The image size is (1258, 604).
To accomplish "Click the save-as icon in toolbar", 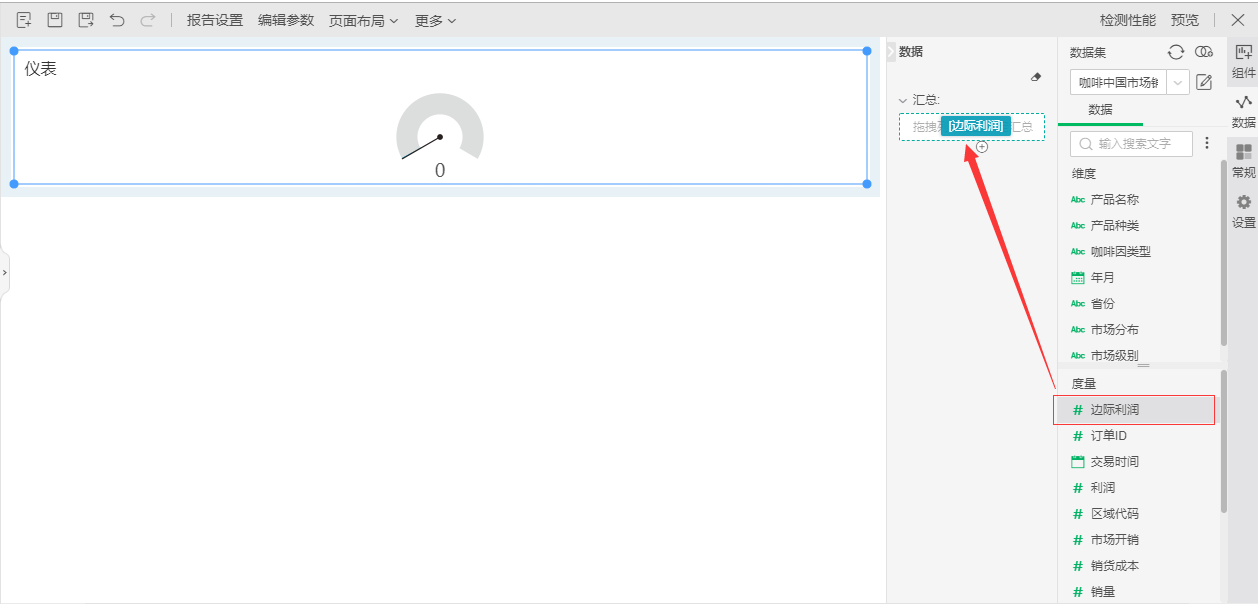I will (86, 20).
